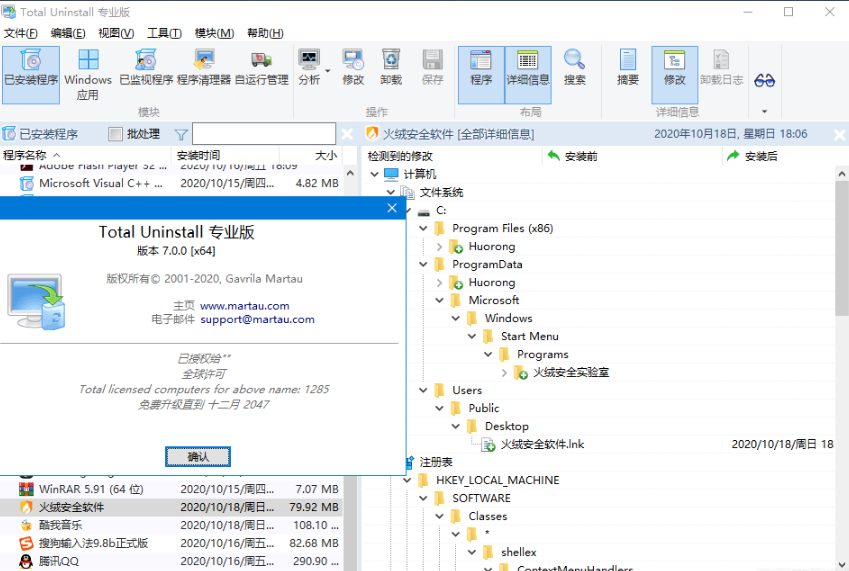Expand Huorong under Program Files (x86)
This screenshot has height=571, width=849.
pyautogui.click(x=439, y=246)
